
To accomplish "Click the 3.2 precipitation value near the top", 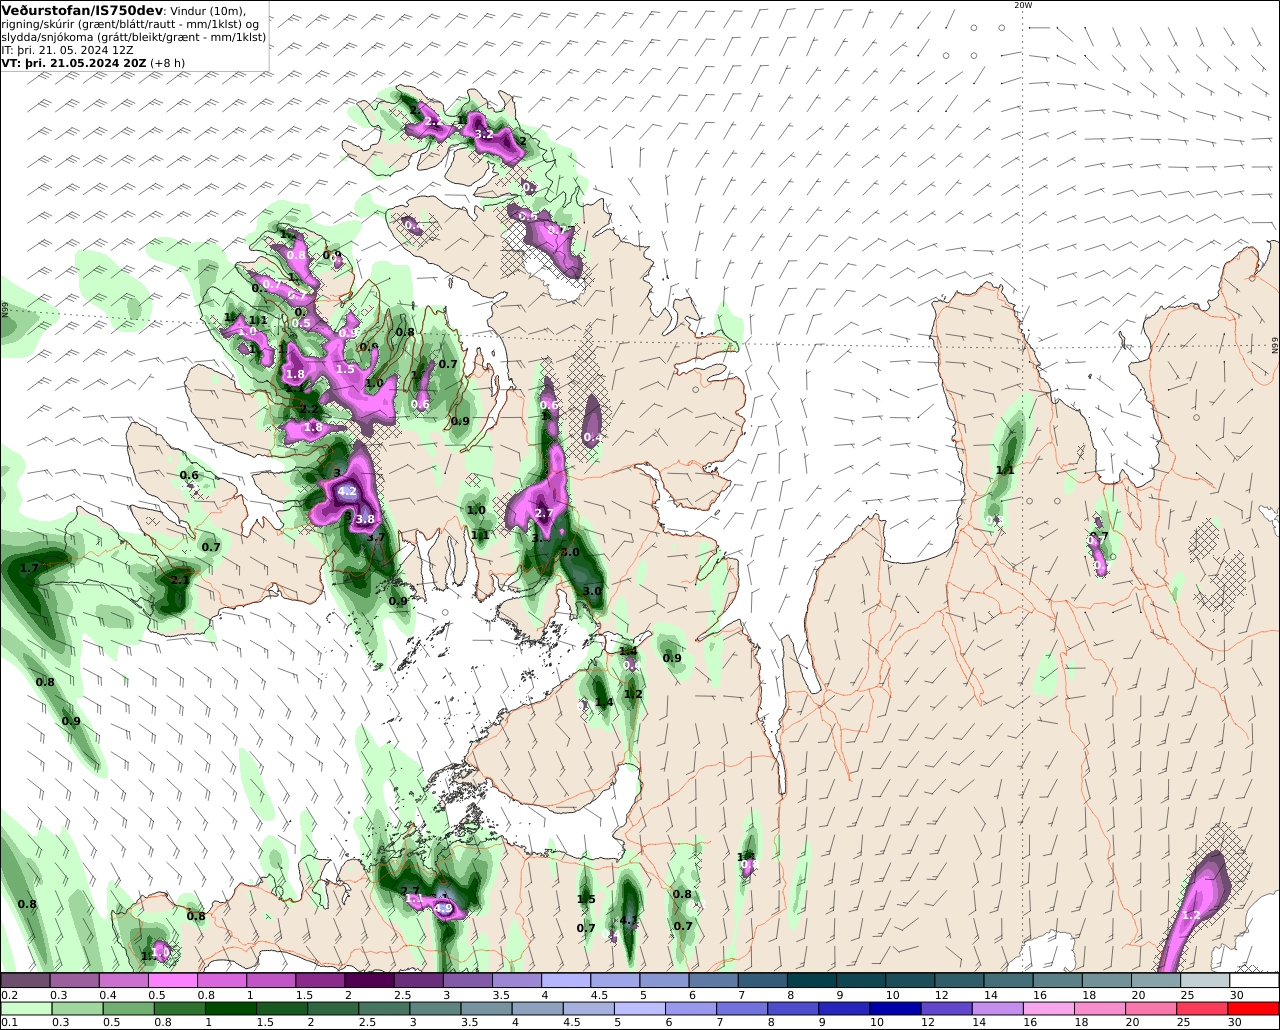I will [x=483, y=133].
